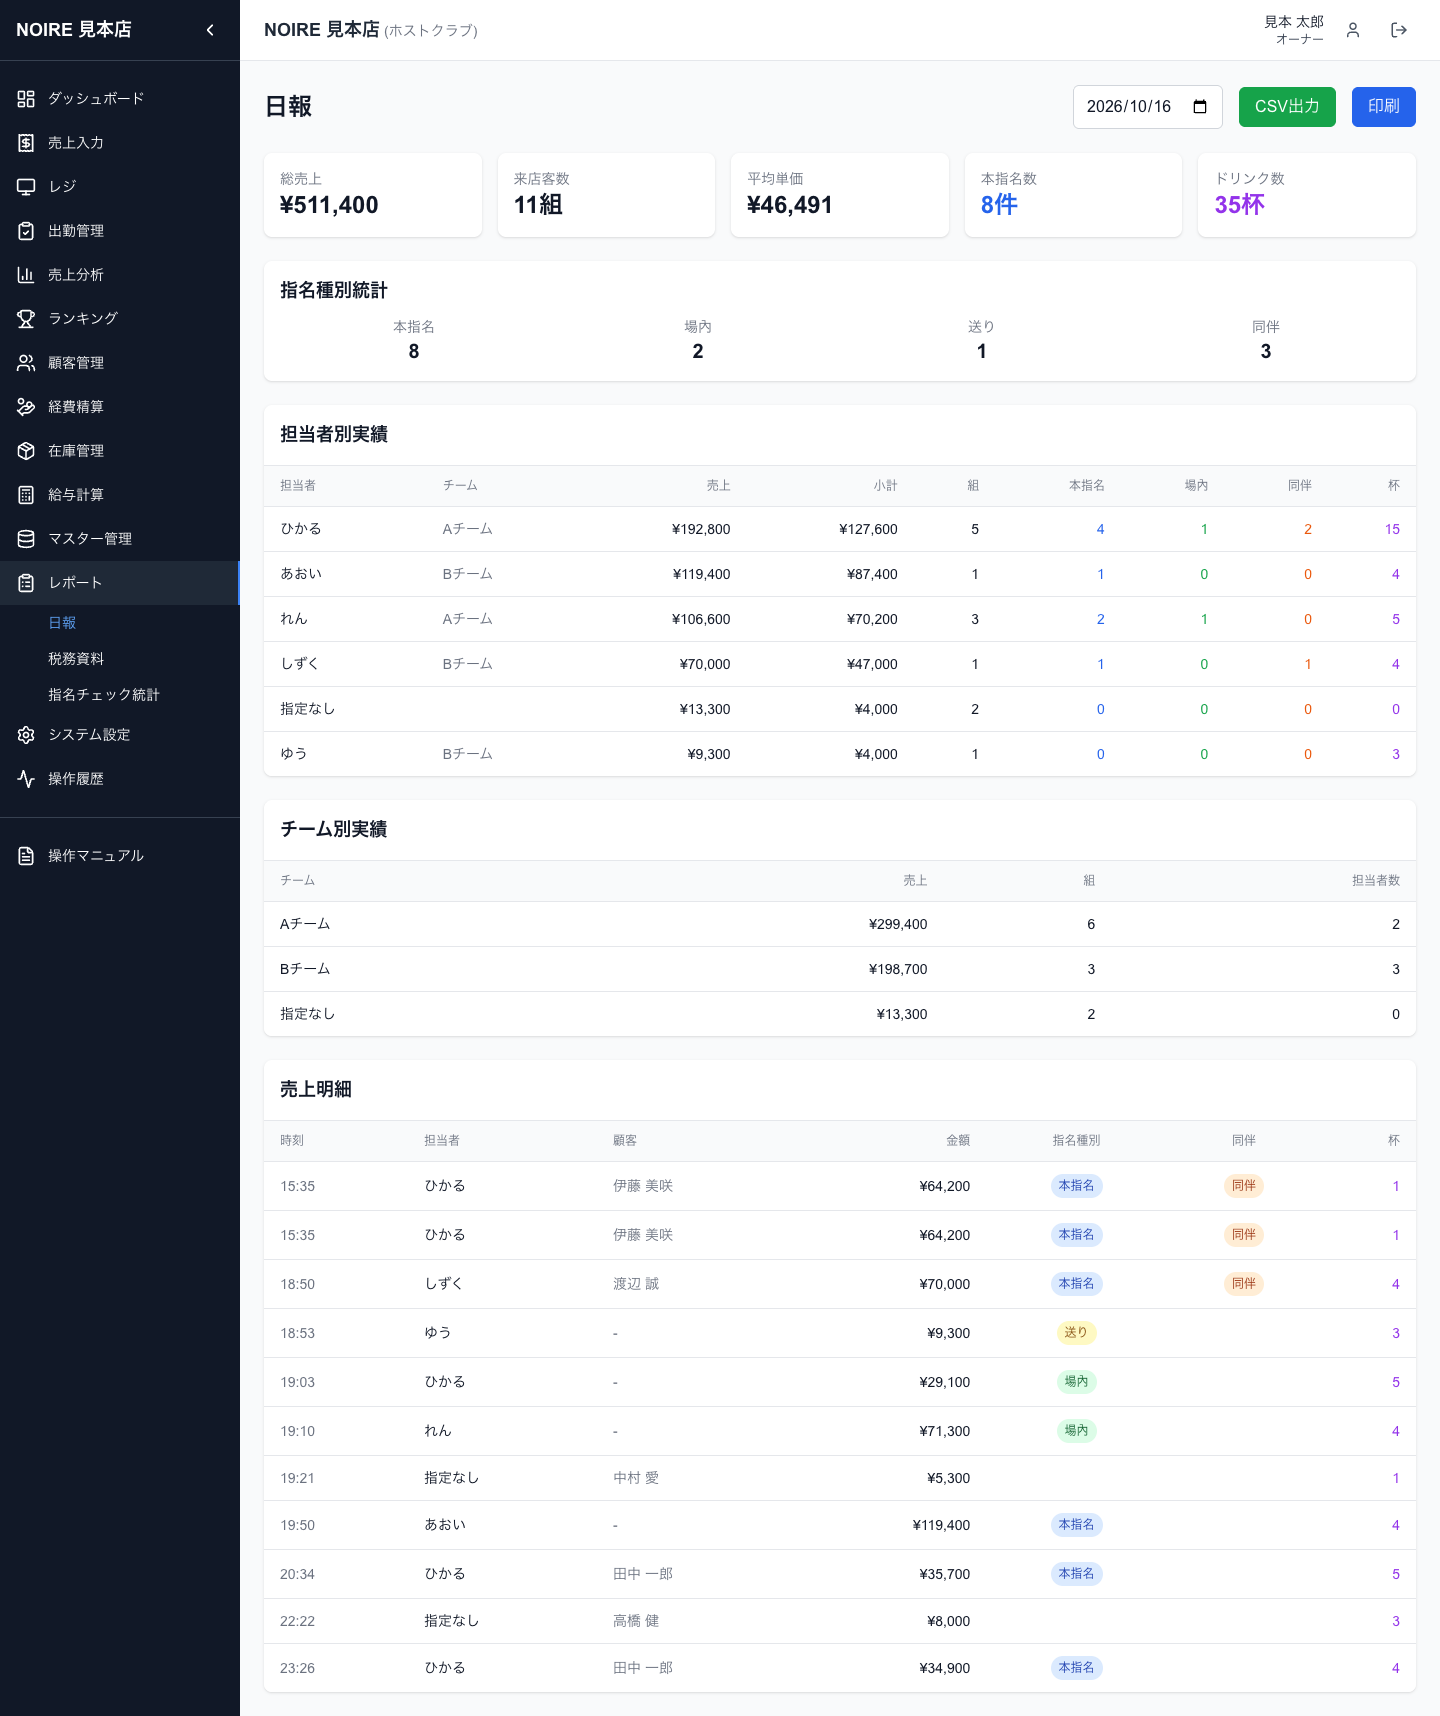Click the 同伴 badge in the 18:50 row
Screen dimensions: 1440x1716
1244,1284
